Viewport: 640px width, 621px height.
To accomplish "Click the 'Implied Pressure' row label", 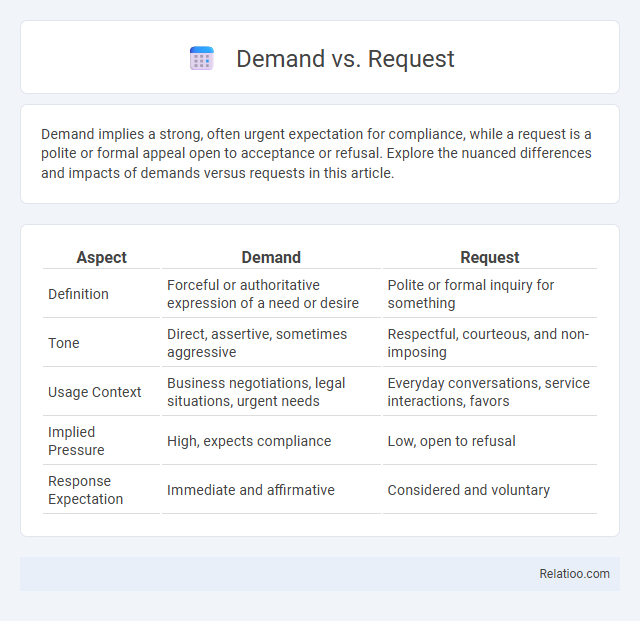I will point(76,441).
